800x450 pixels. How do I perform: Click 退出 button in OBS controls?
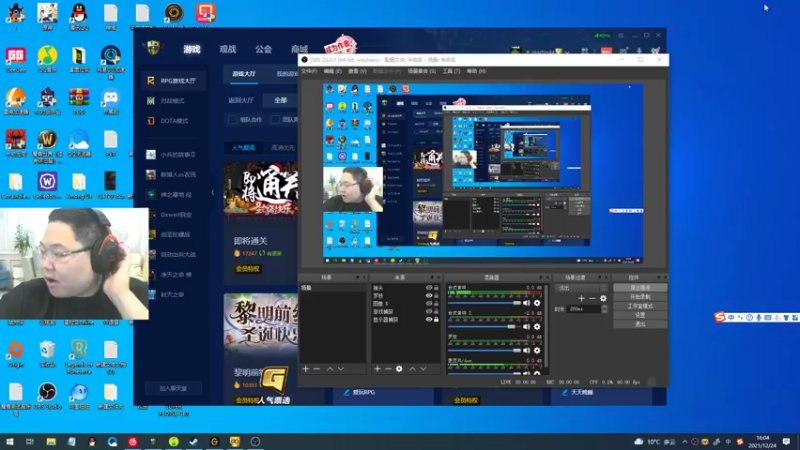[x=640, y=324]
